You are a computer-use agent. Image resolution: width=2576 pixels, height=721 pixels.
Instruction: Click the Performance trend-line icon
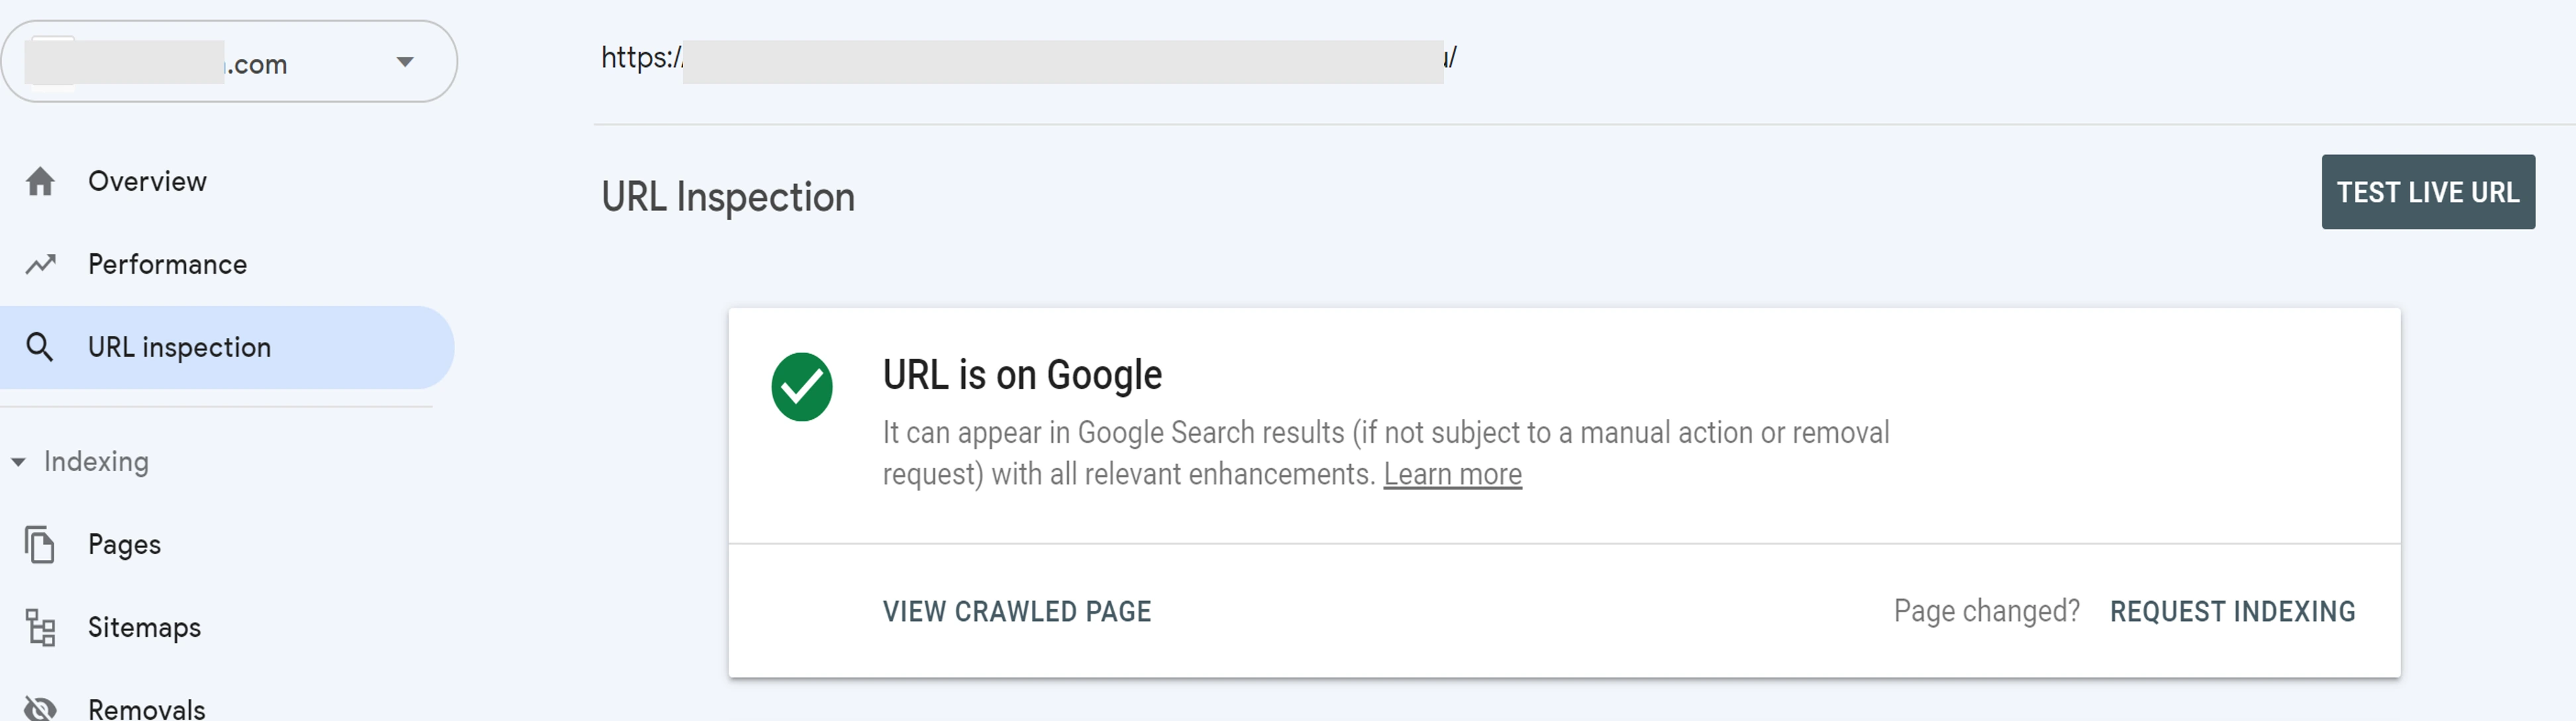pos(40,264)
